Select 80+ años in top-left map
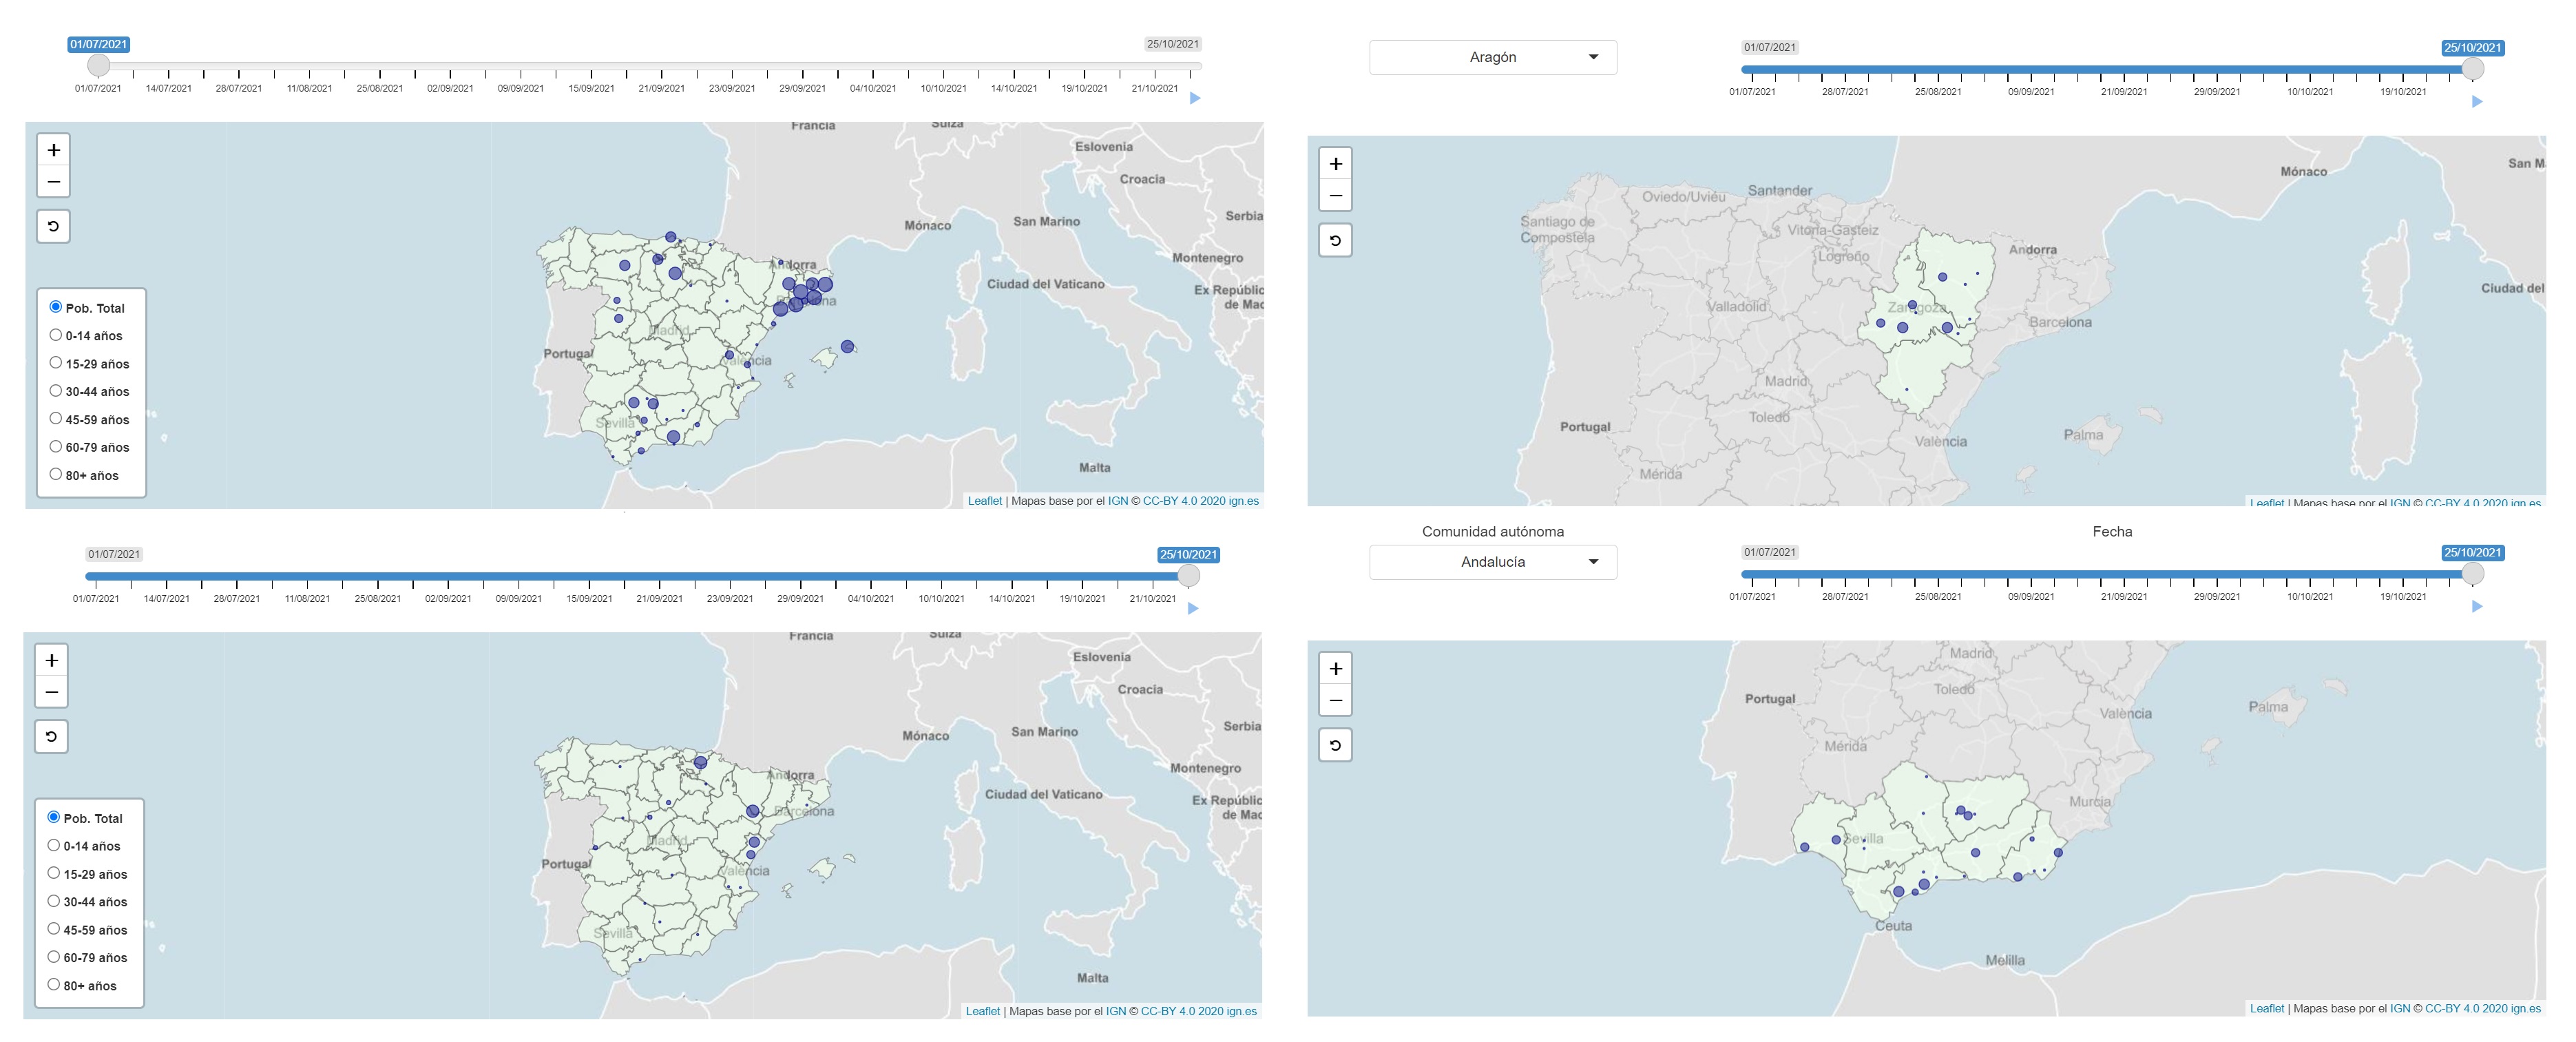The image size is (2576, 1042). 56,474
